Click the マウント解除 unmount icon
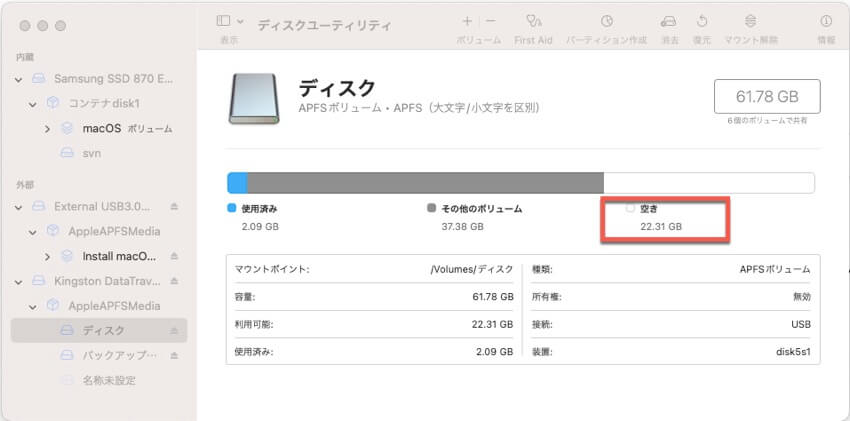The height and width of the screenshot is (421, 850). (x=750, y=21)
